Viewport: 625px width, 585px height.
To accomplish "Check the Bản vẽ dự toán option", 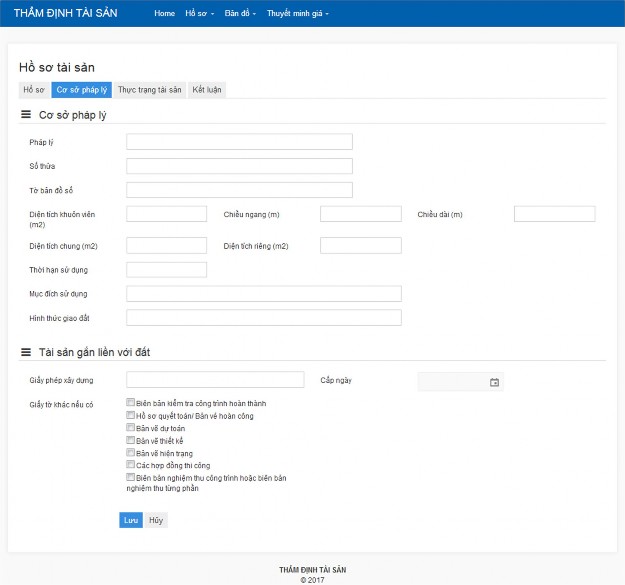I will pos(131,428).
